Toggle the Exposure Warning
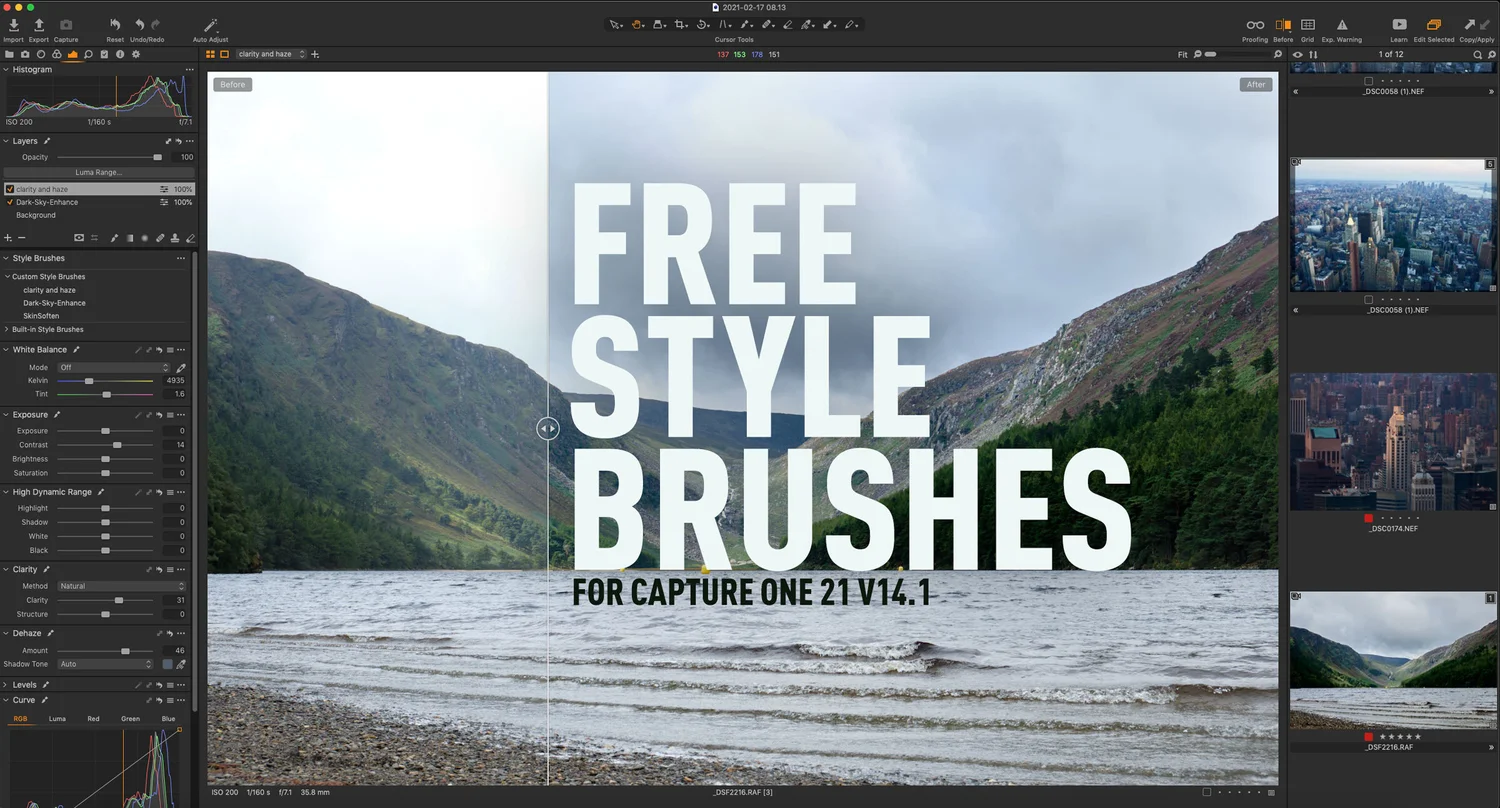This screenshot has height=808, width=1500. click(1342, 25)
